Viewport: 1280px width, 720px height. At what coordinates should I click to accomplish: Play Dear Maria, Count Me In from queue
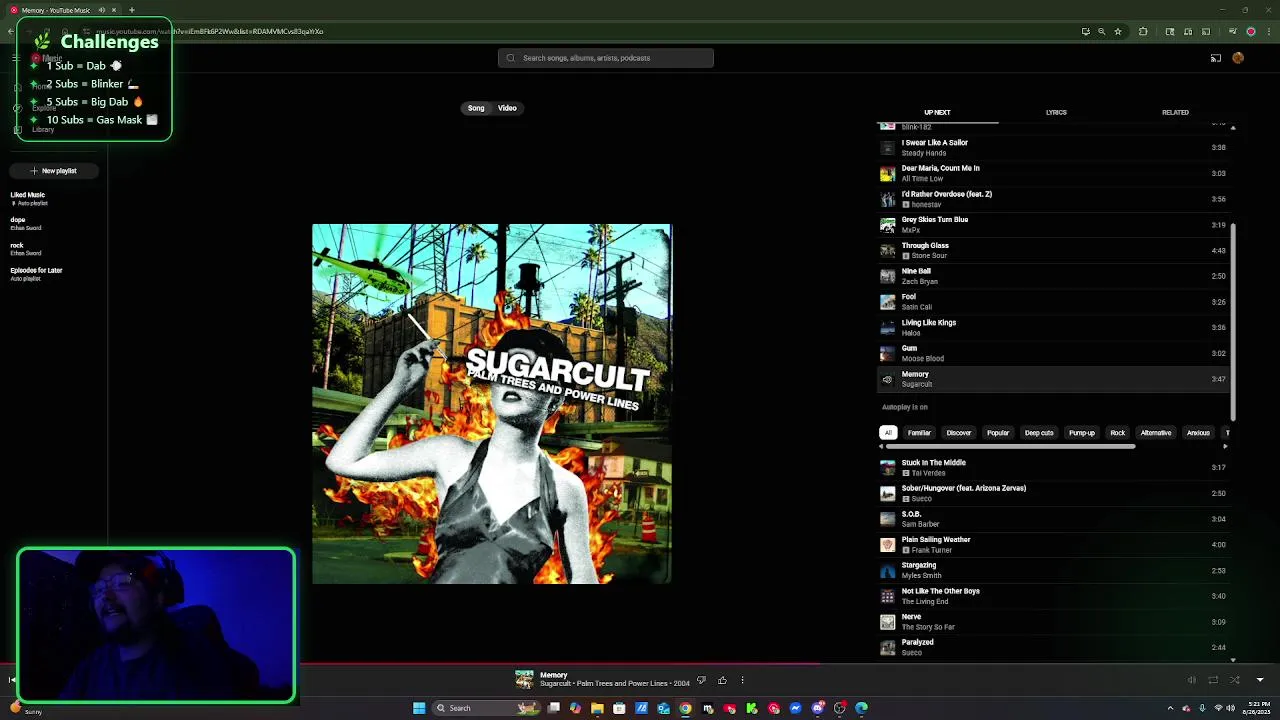click(1054, 174)
